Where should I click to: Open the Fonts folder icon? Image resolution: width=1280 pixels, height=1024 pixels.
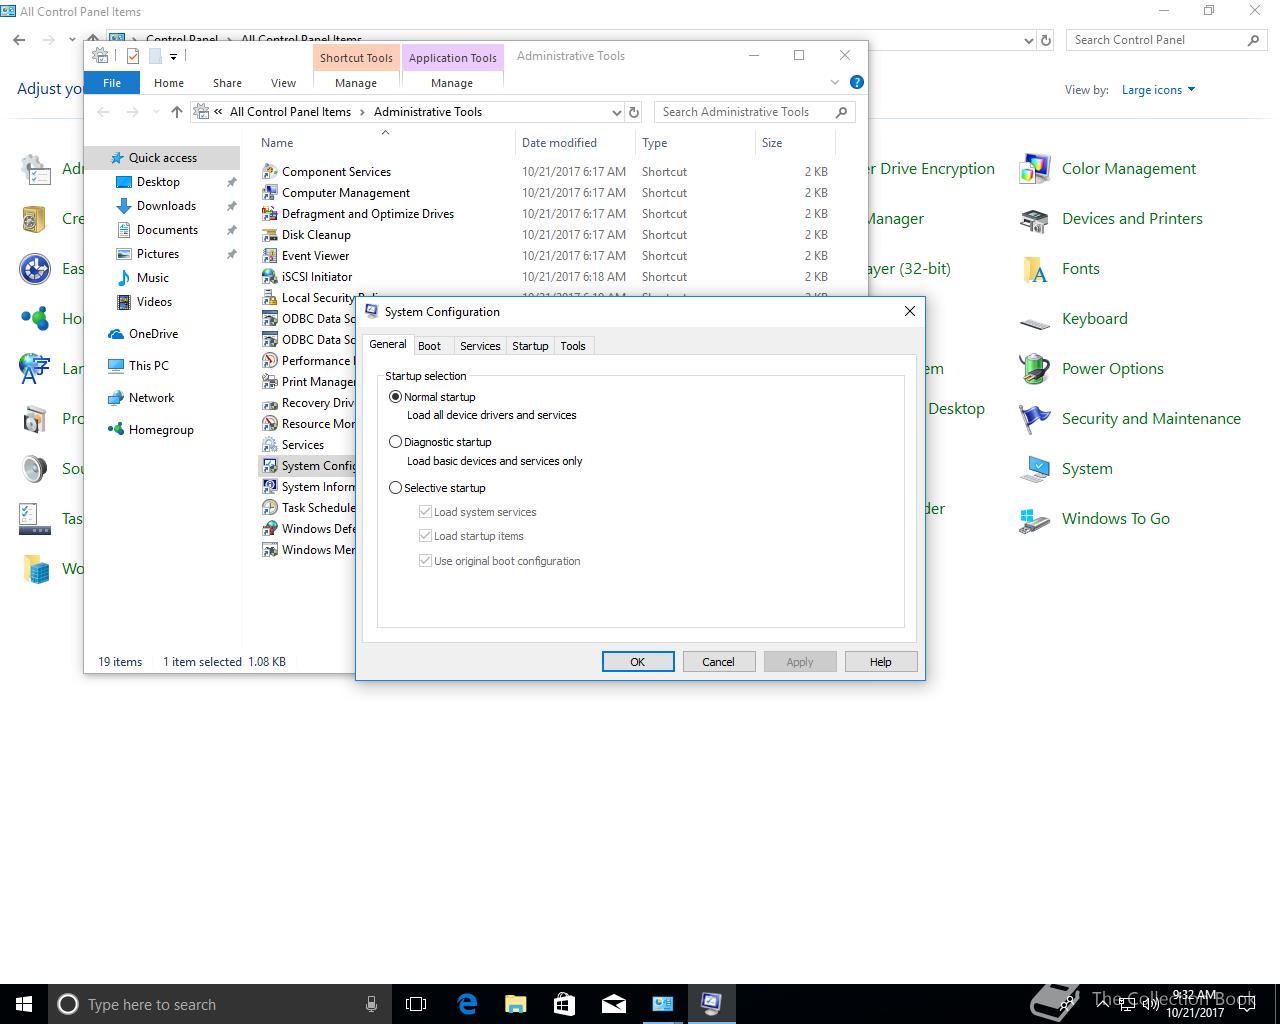(x=1034, y=269)
